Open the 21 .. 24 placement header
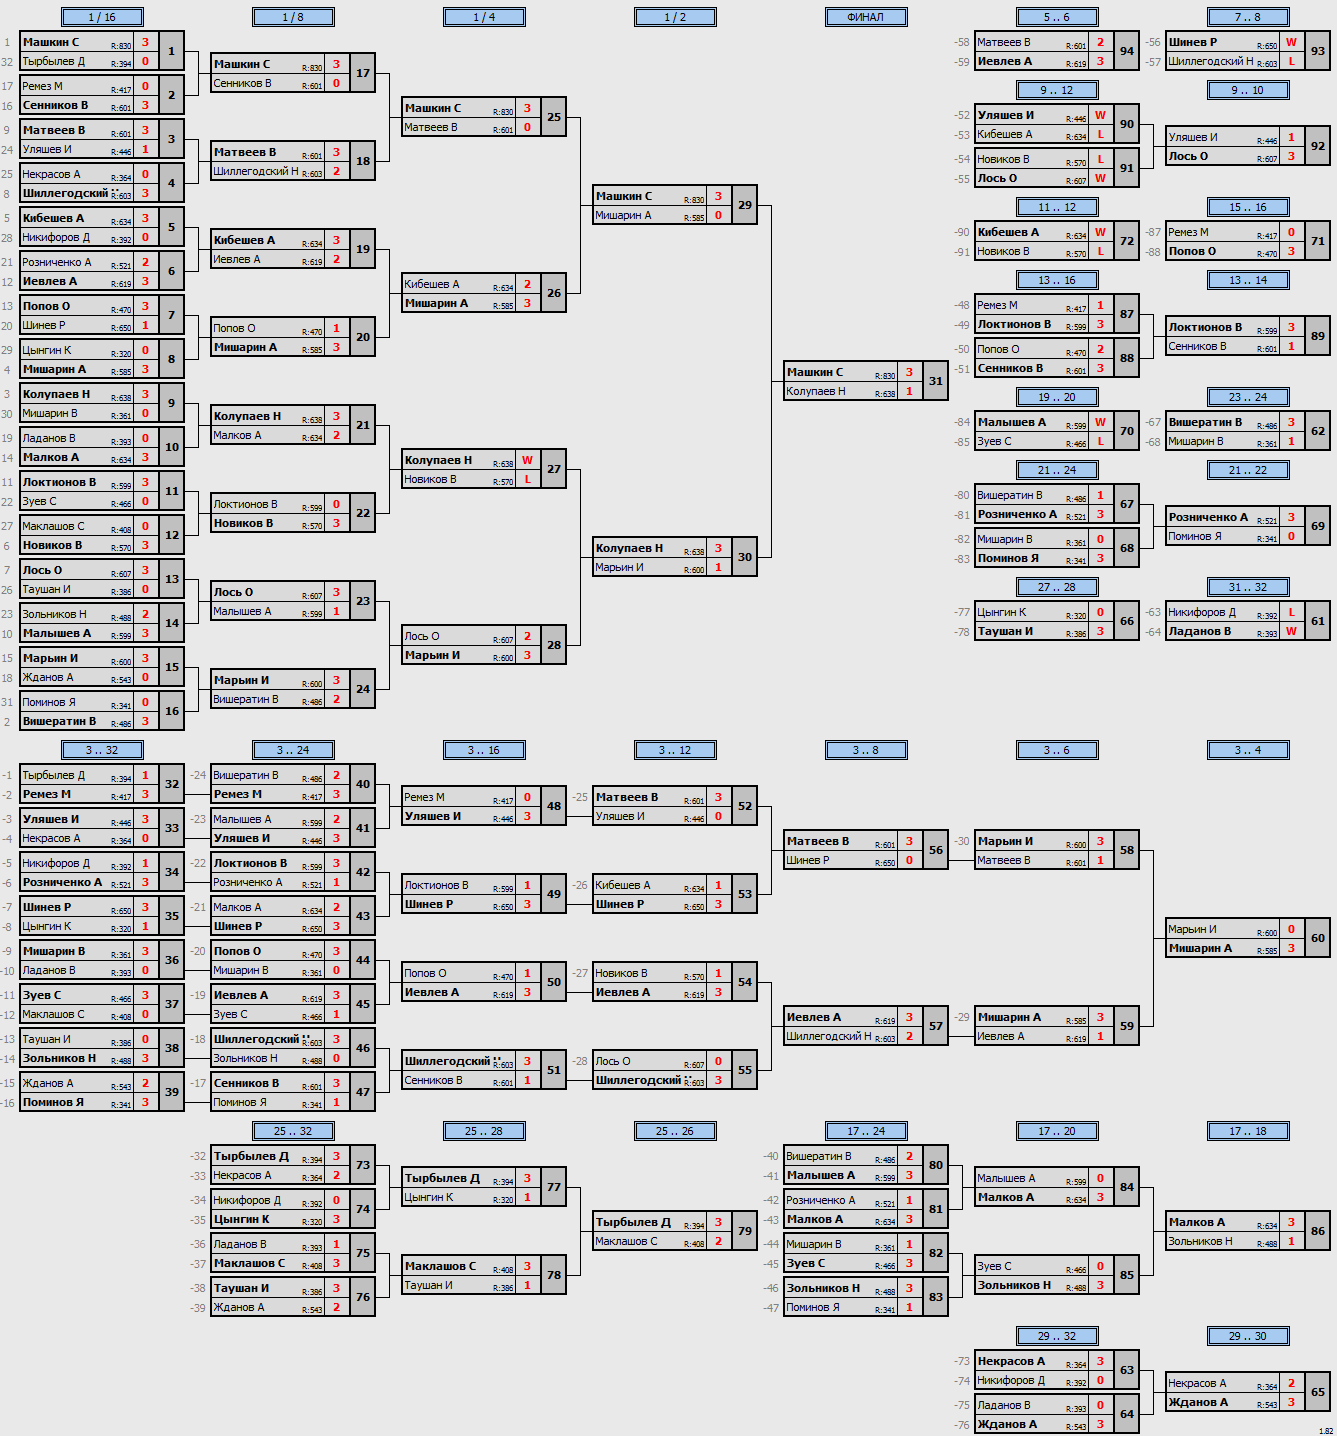Viewport: 1337px width, 1436px height. click(1057, 470)
